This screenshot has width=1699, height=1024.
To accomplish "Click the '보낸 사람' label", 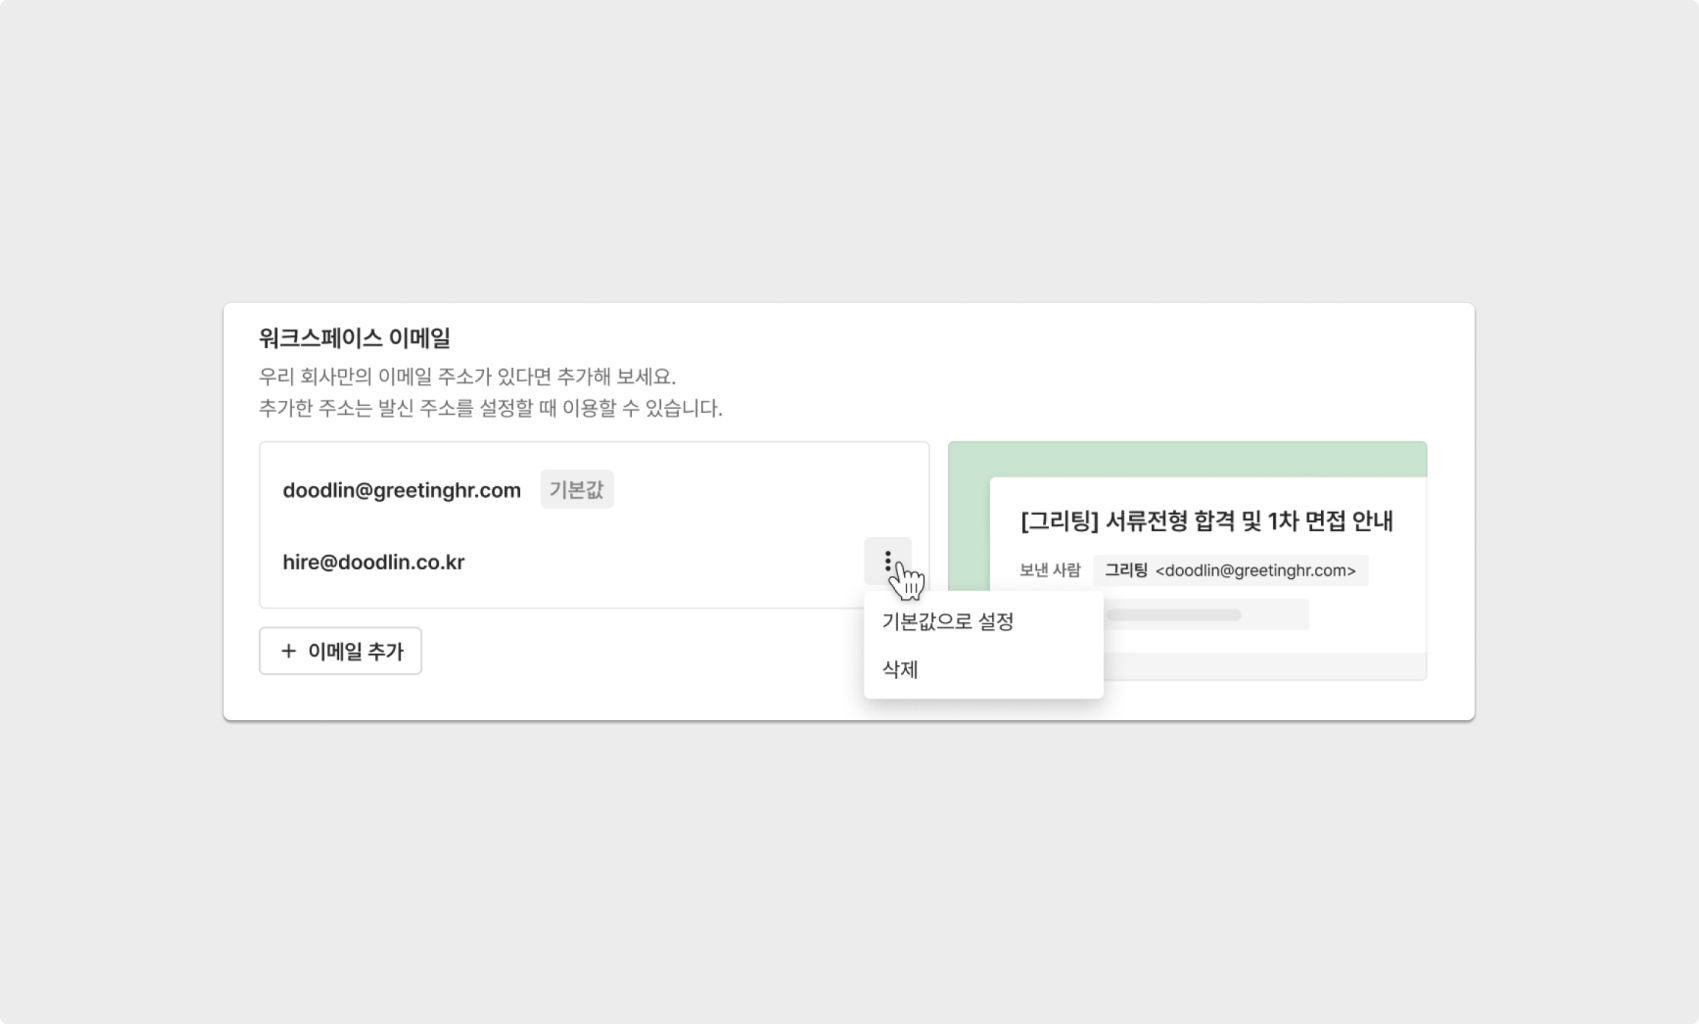I will click(x=1050, y=570).
